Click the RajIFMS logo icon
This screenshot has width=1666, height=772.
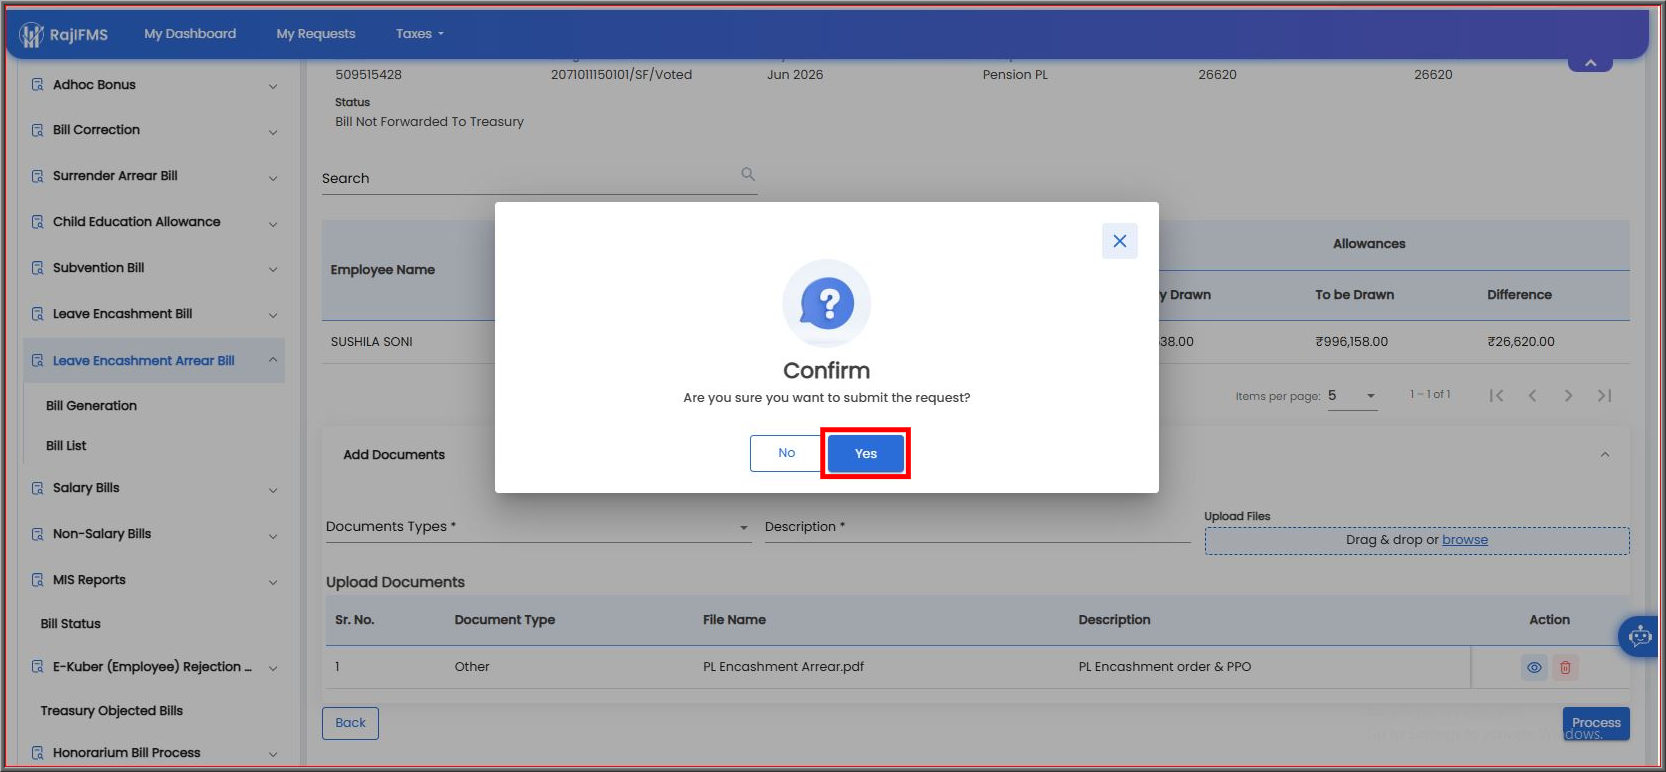point(32,35)
